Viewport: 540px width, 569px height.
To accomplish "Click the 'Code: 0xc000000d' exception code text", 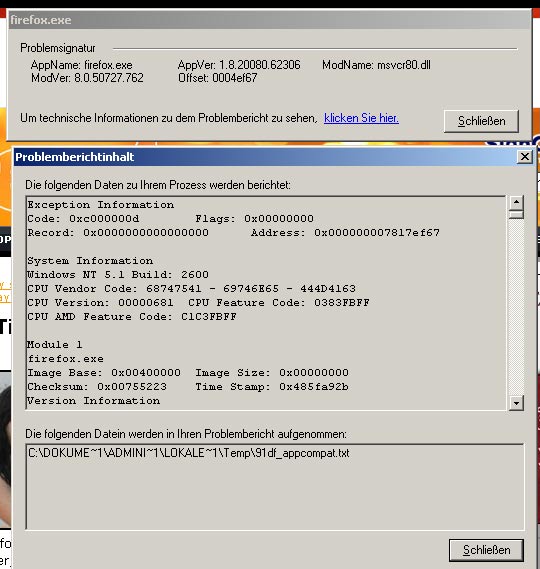I will coord(83,219).
